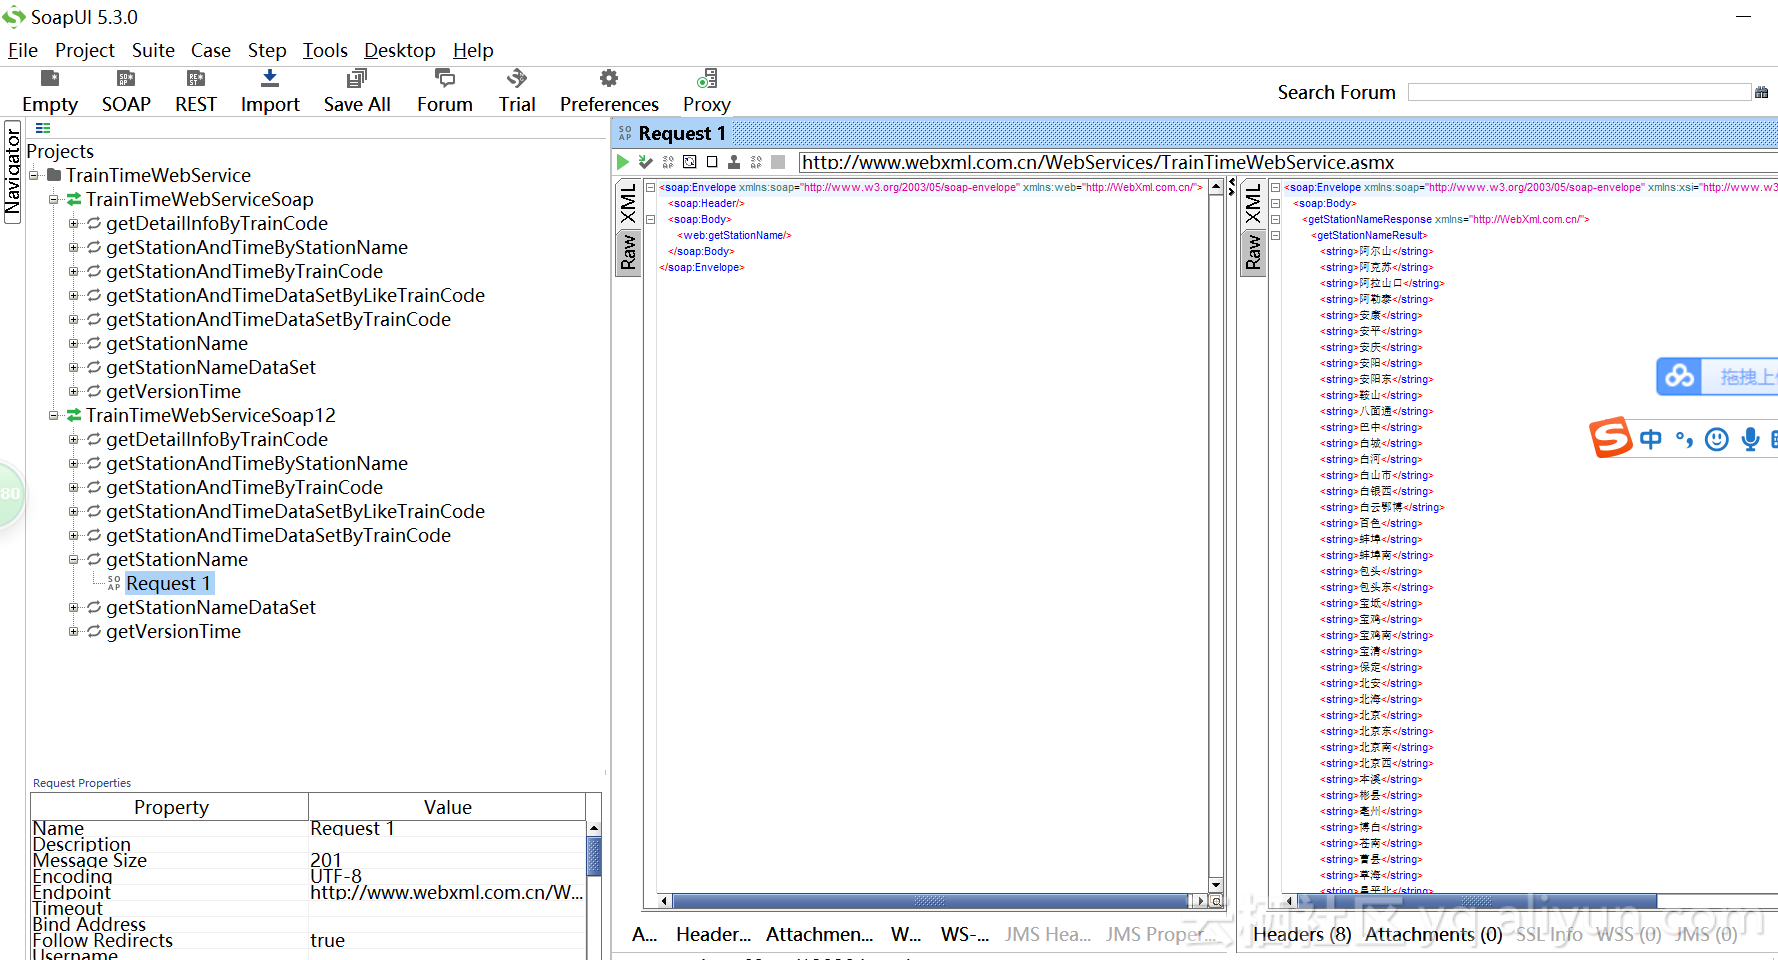The image size is (1778, 960).
Task: Click the endpoint URL field
Action: pos(1288,162)
